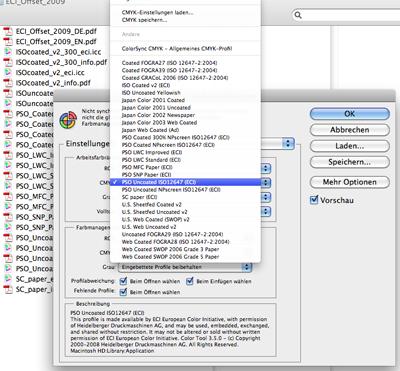
Task: Select U.S. Web Uncoated v2
Action: [185, 227]
